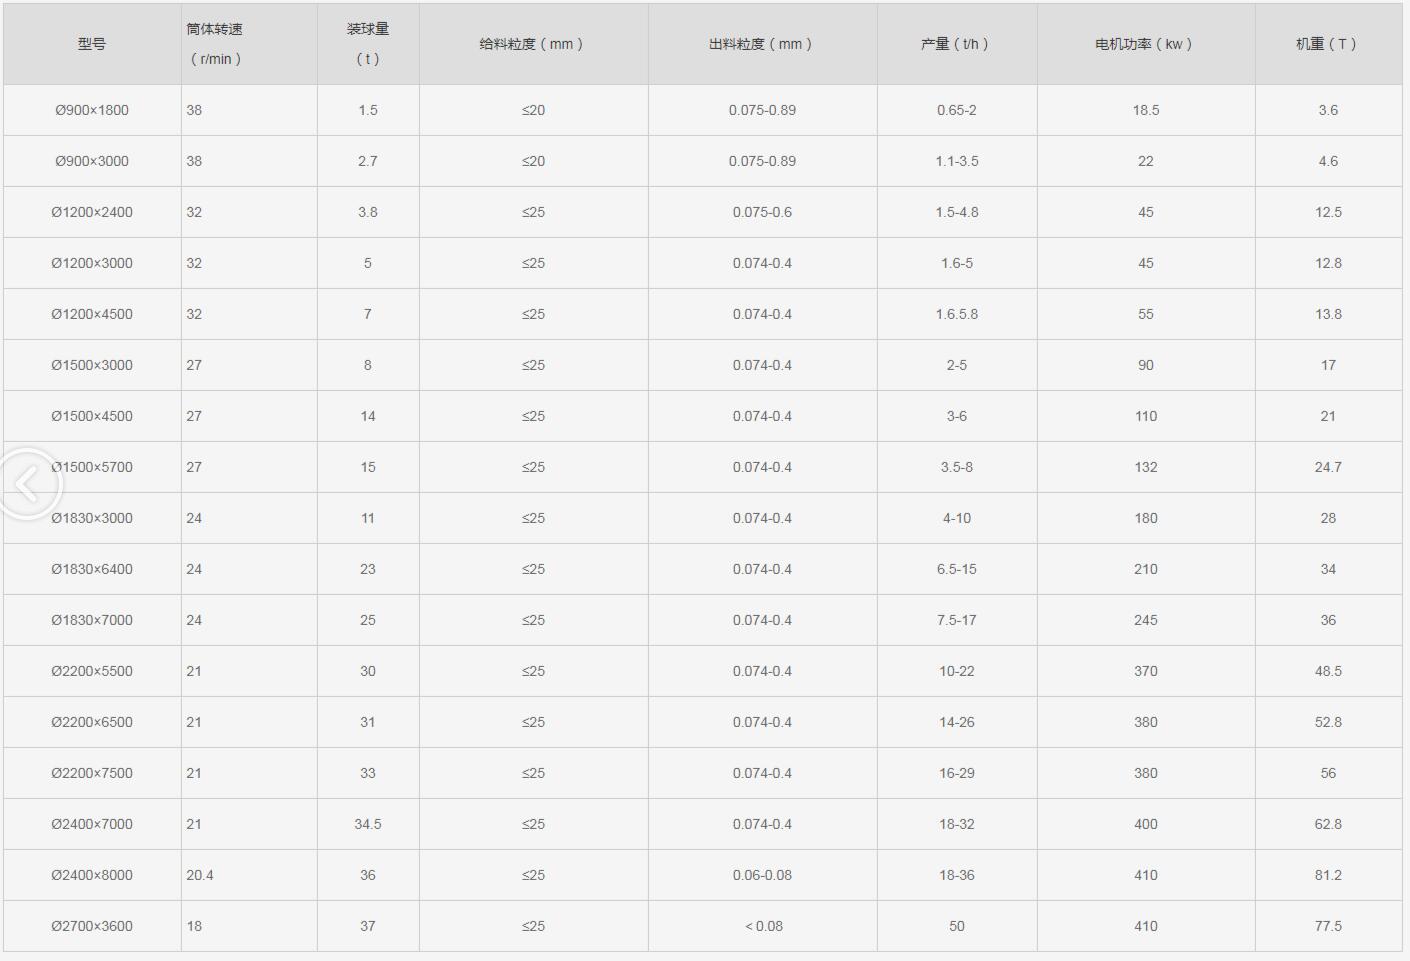Click the 机重 (T) column header
Screen dimensions: 1410x961
pos(1328,44)
